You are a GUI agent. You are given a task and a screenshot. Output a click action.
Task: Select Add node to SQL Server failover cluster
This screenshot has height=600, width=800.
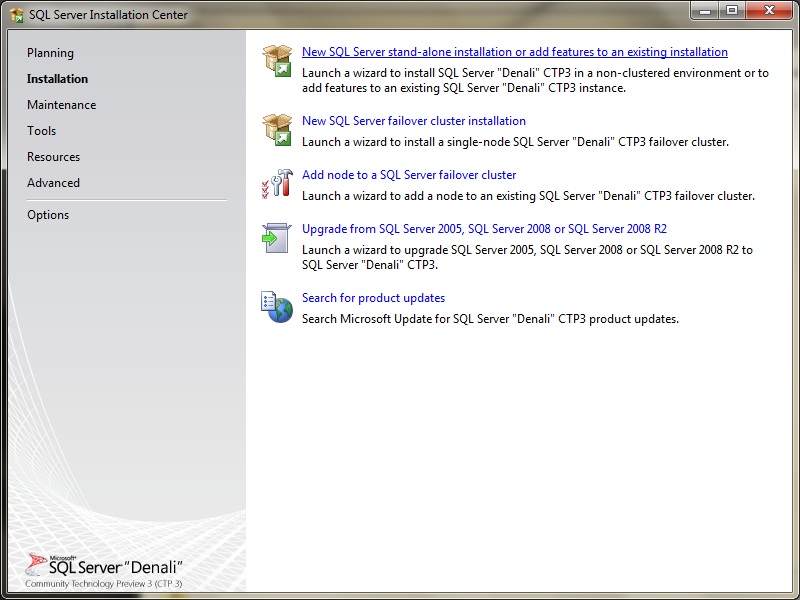tap(409, 175)
